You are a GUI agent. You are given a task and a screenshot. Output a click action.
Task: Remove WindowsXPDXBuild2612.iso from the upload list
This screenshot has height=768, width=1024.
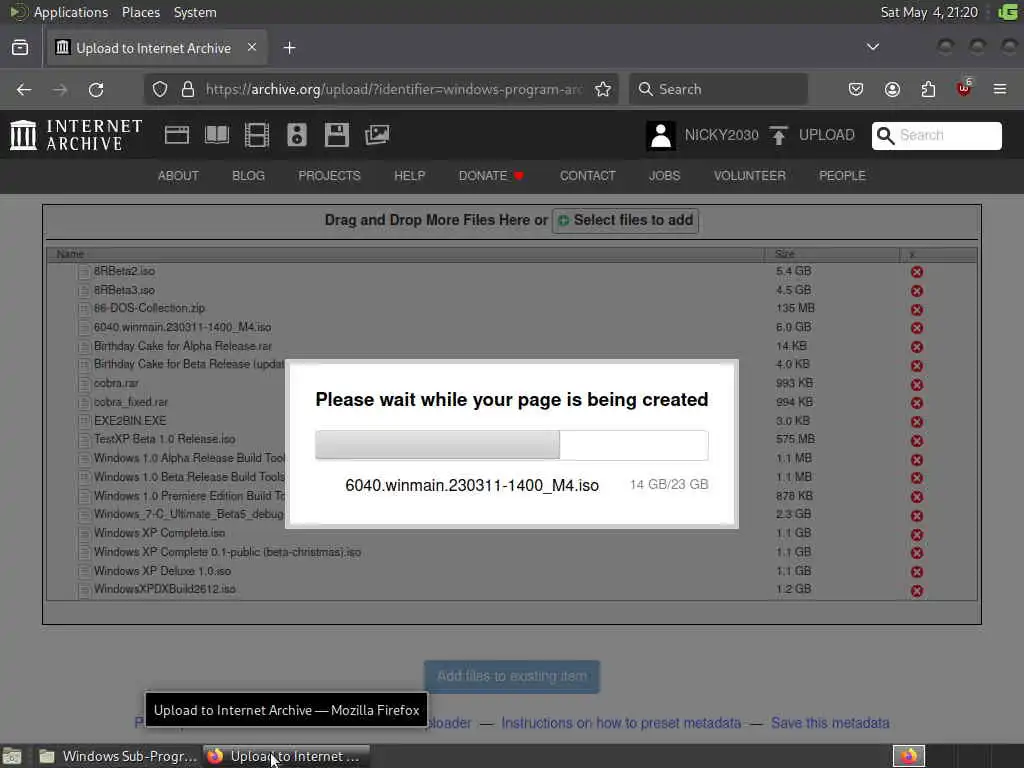point(917,590)
